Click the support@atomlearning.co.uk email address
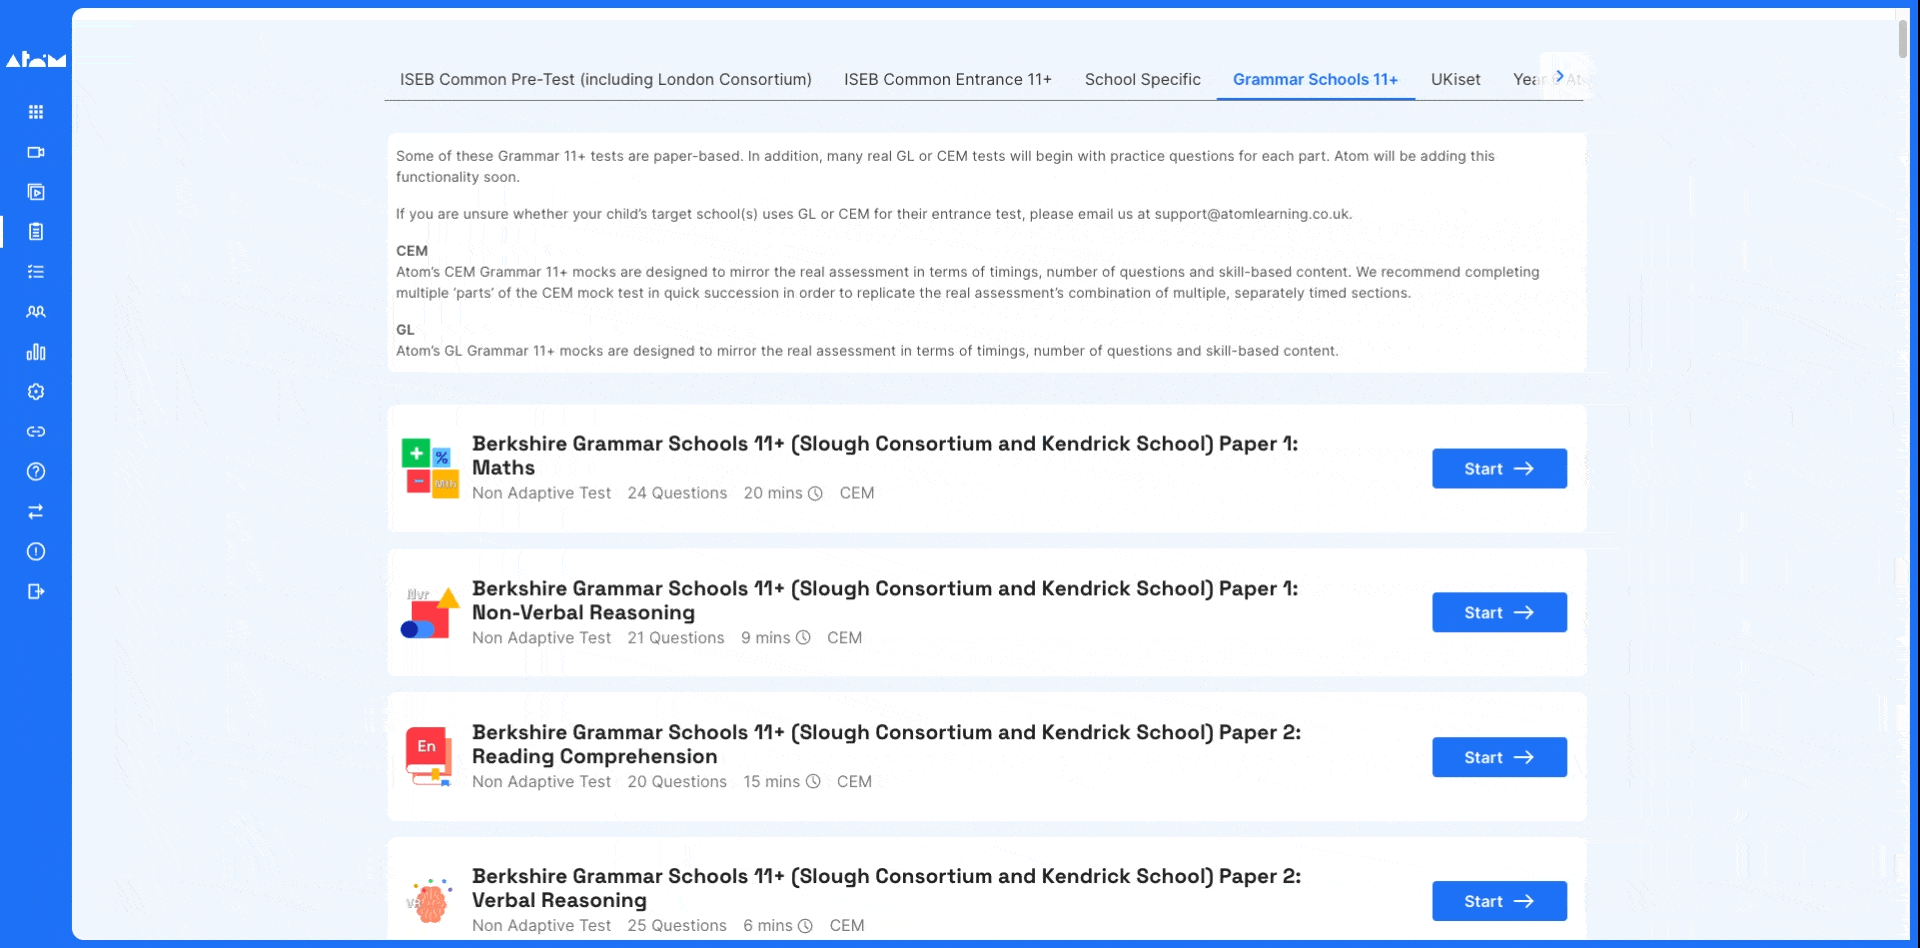Viewport: 1920px width, 948px height. click(x=1252, y=214)
